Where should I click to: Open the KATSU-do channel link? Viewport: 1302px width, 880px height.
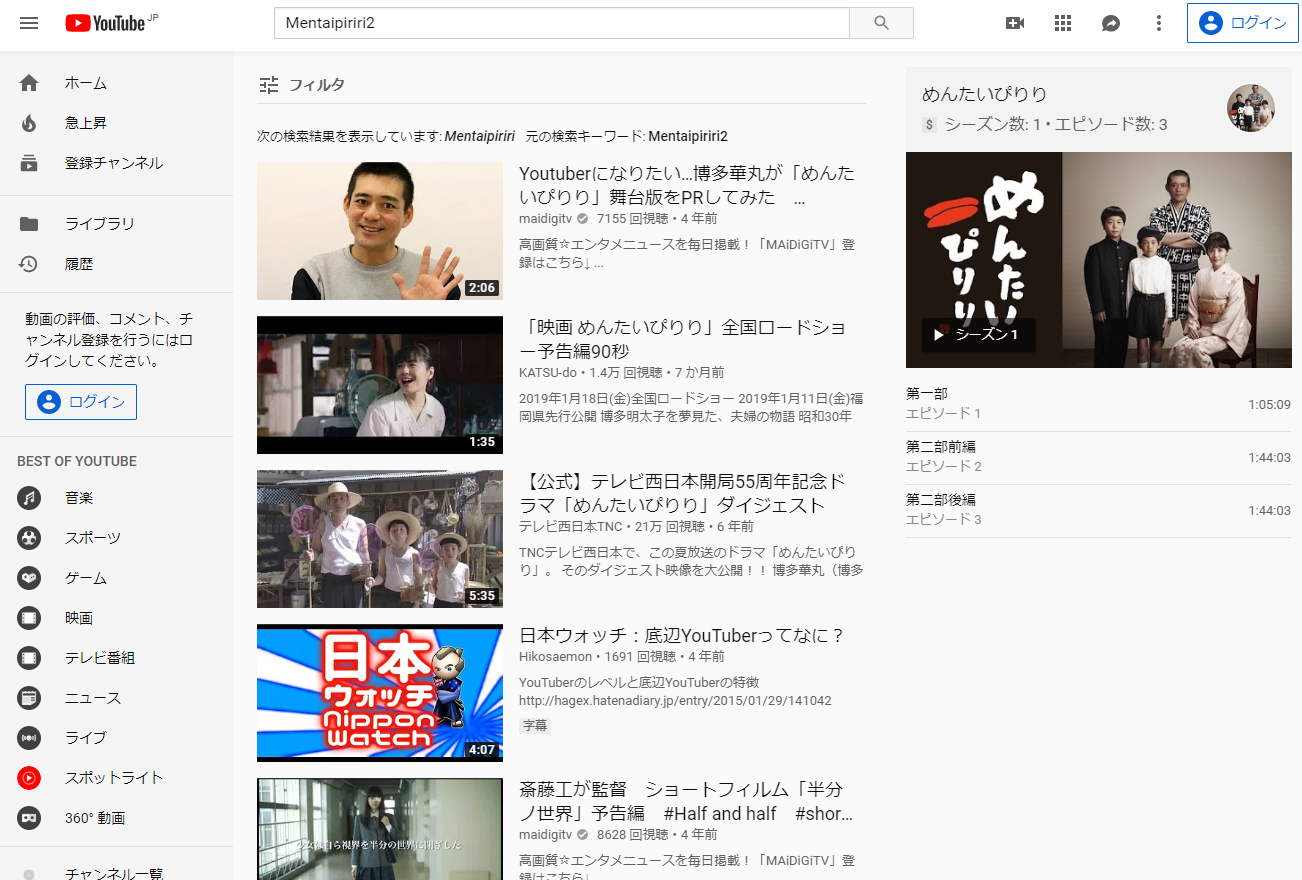click(x=548, y=372)
